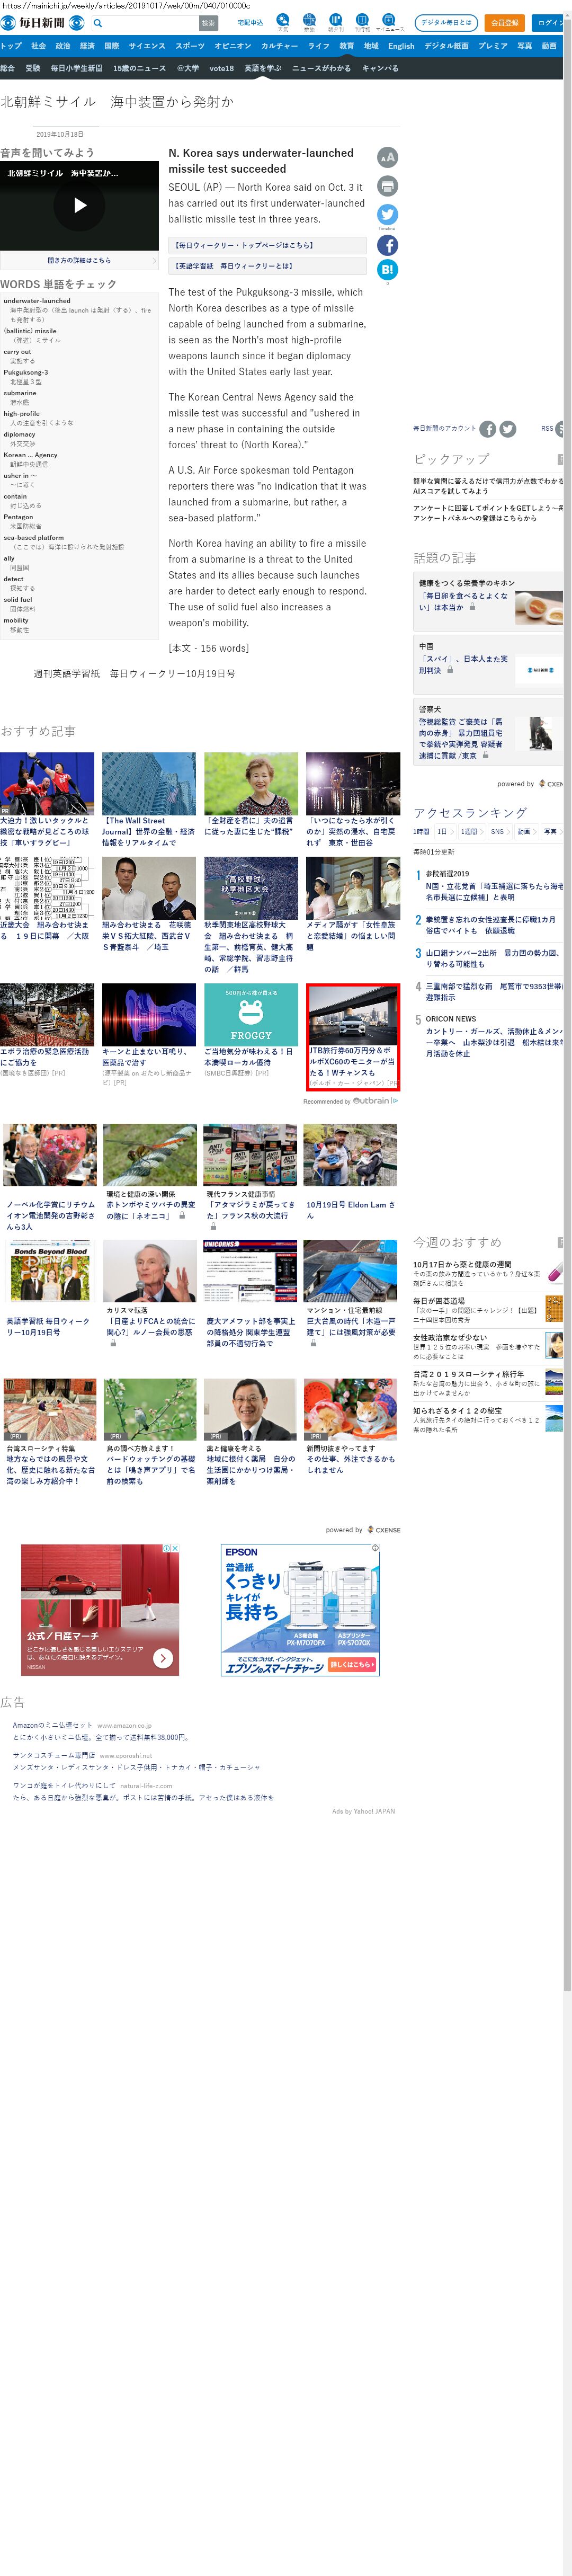Click the 会員登録 button
The image size is (572, 2576).
coord(505,22)
